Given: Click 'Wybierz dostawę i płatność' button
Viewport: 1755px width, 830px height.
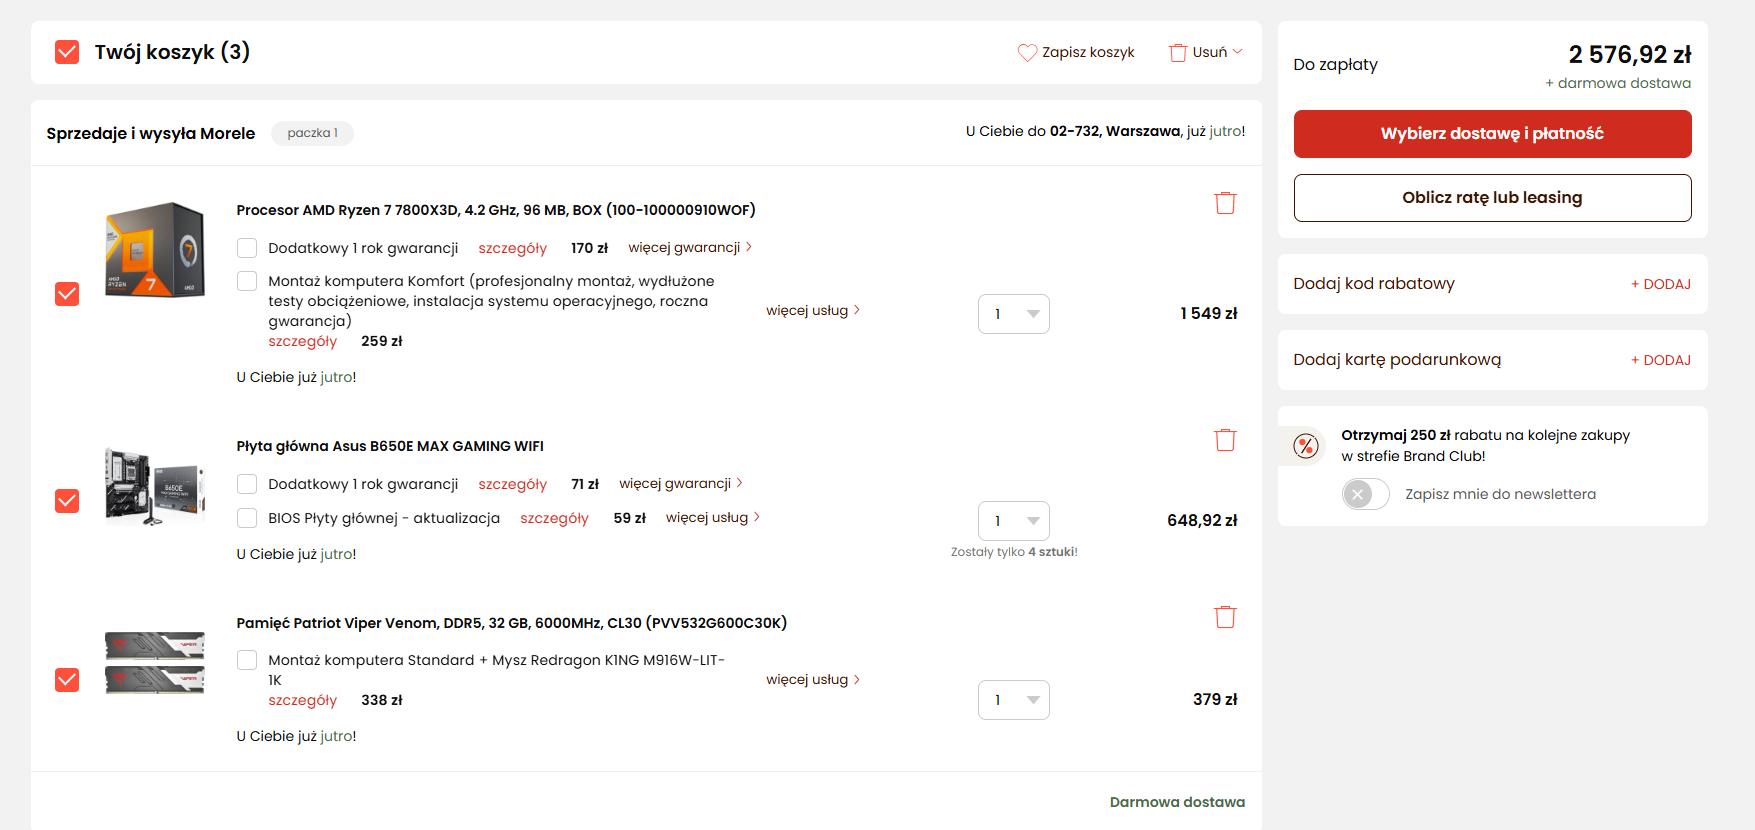Looking at the screenshot, I should click(1492, 134).
